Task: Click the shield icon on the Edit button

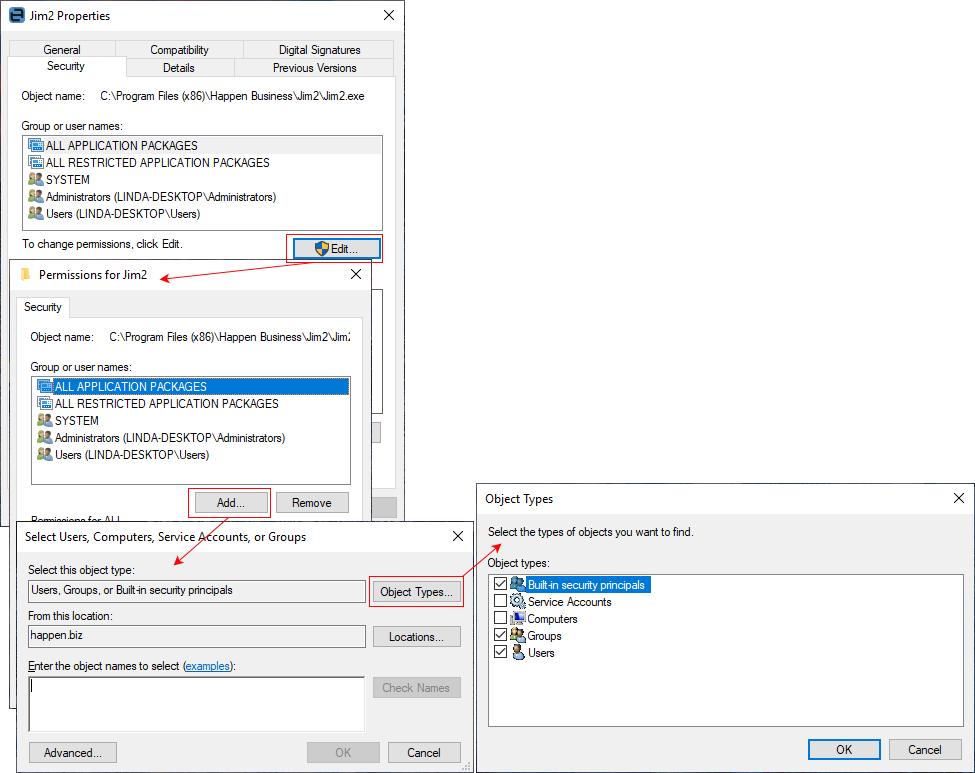Action: pos(320,248)
